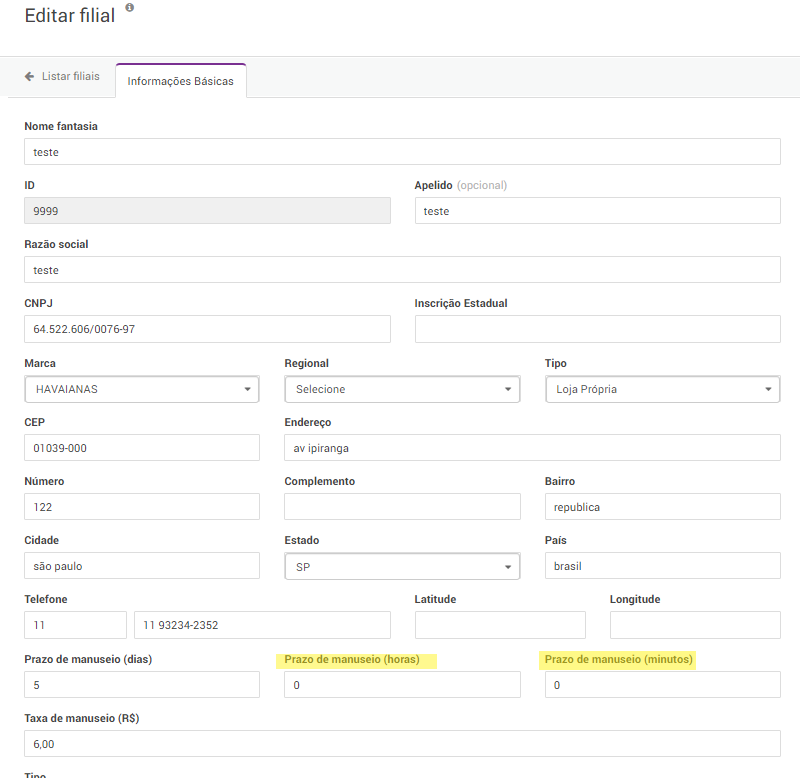Click the Complemento input field
This screenshot has width=800, height=778.
(402, 507)
